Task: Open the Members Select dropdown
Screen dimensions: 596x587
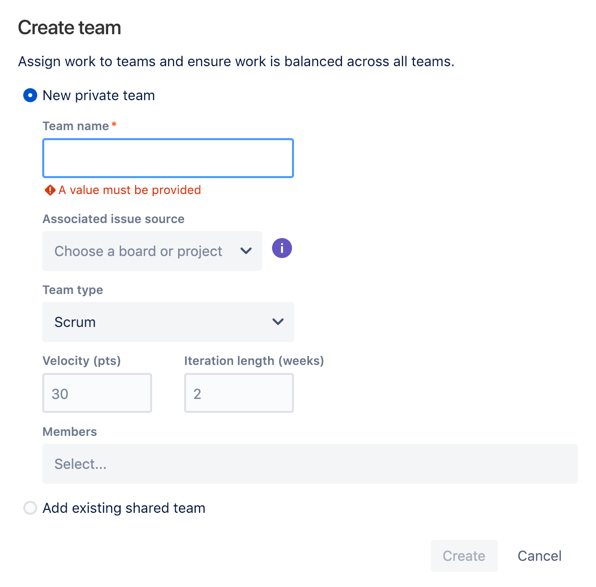Action: point(310,464)
